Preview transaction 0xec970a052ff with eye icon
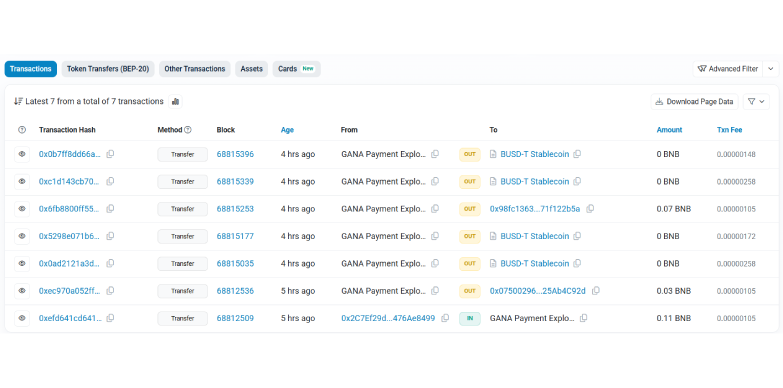Image resolution: width=783 pixels, height=388 pixels. (22, 291)
